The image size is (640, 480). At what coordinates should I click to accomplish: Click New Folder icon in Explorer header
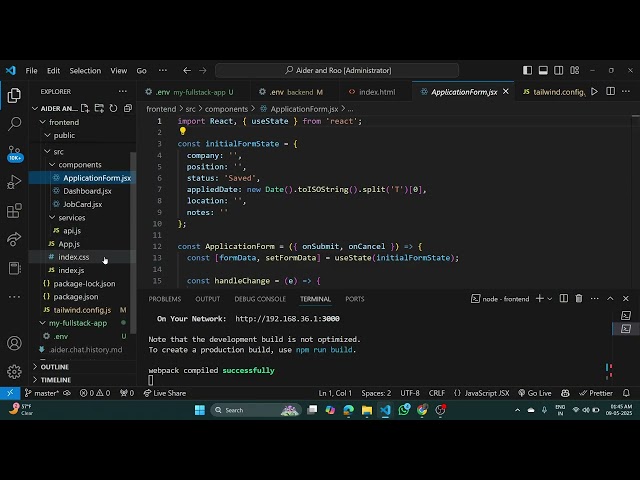pos(99,108)
